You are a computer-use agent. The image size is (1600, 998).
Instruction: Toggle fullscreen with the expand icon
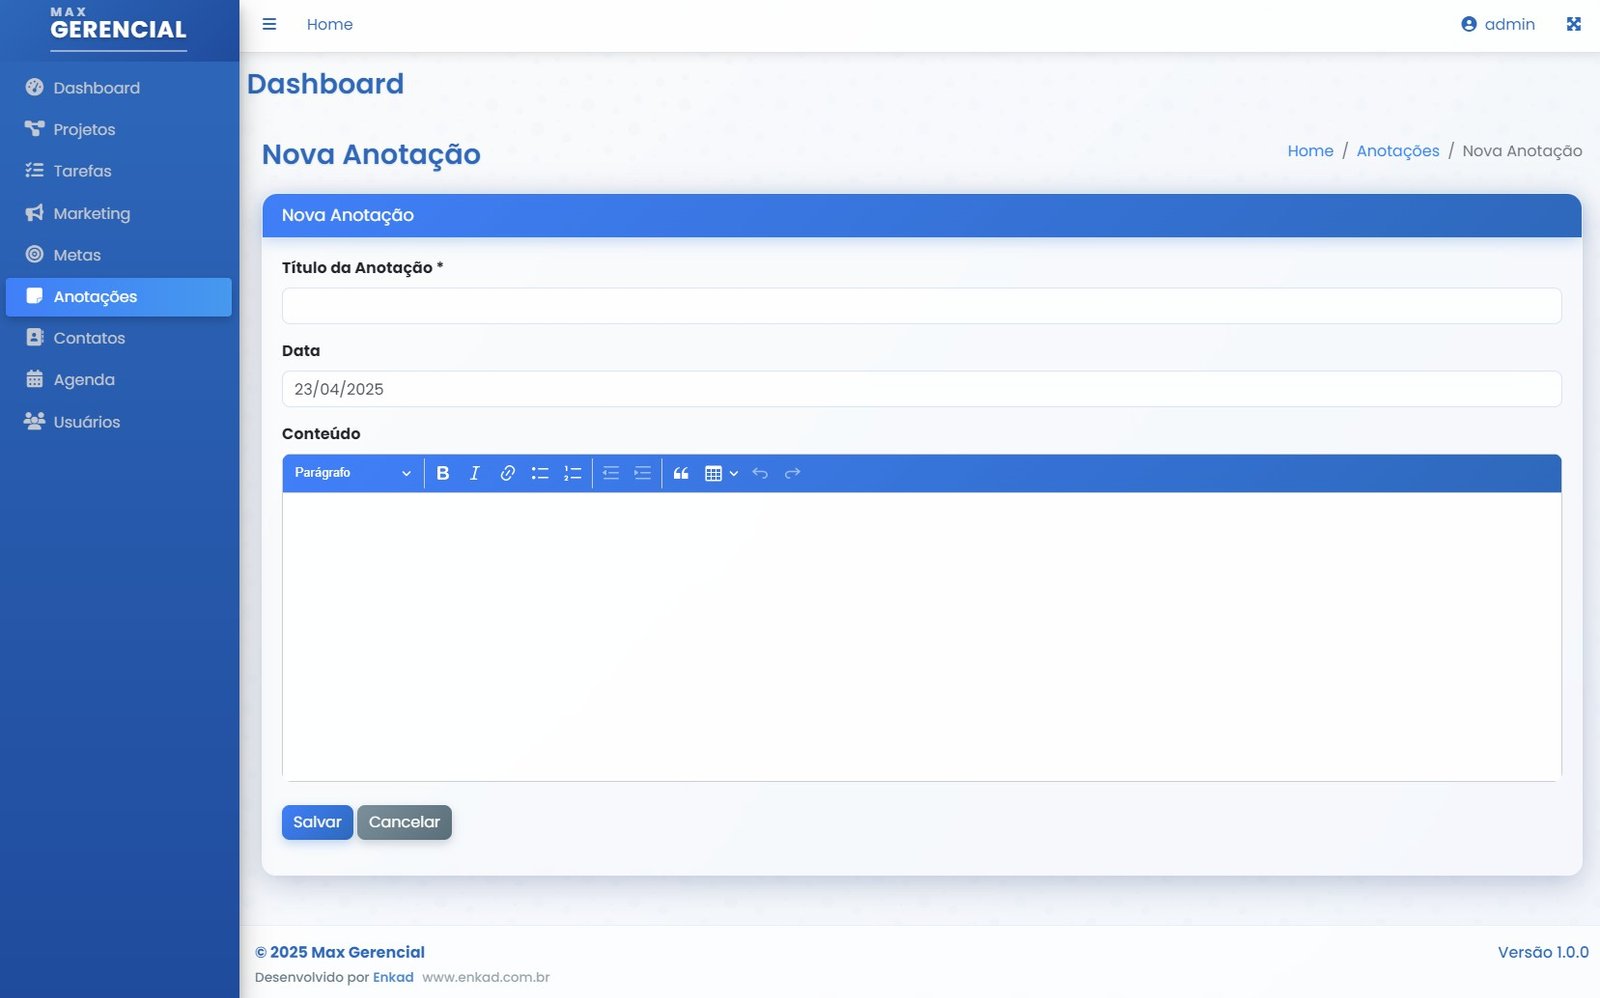click(x=1573, y=24)
